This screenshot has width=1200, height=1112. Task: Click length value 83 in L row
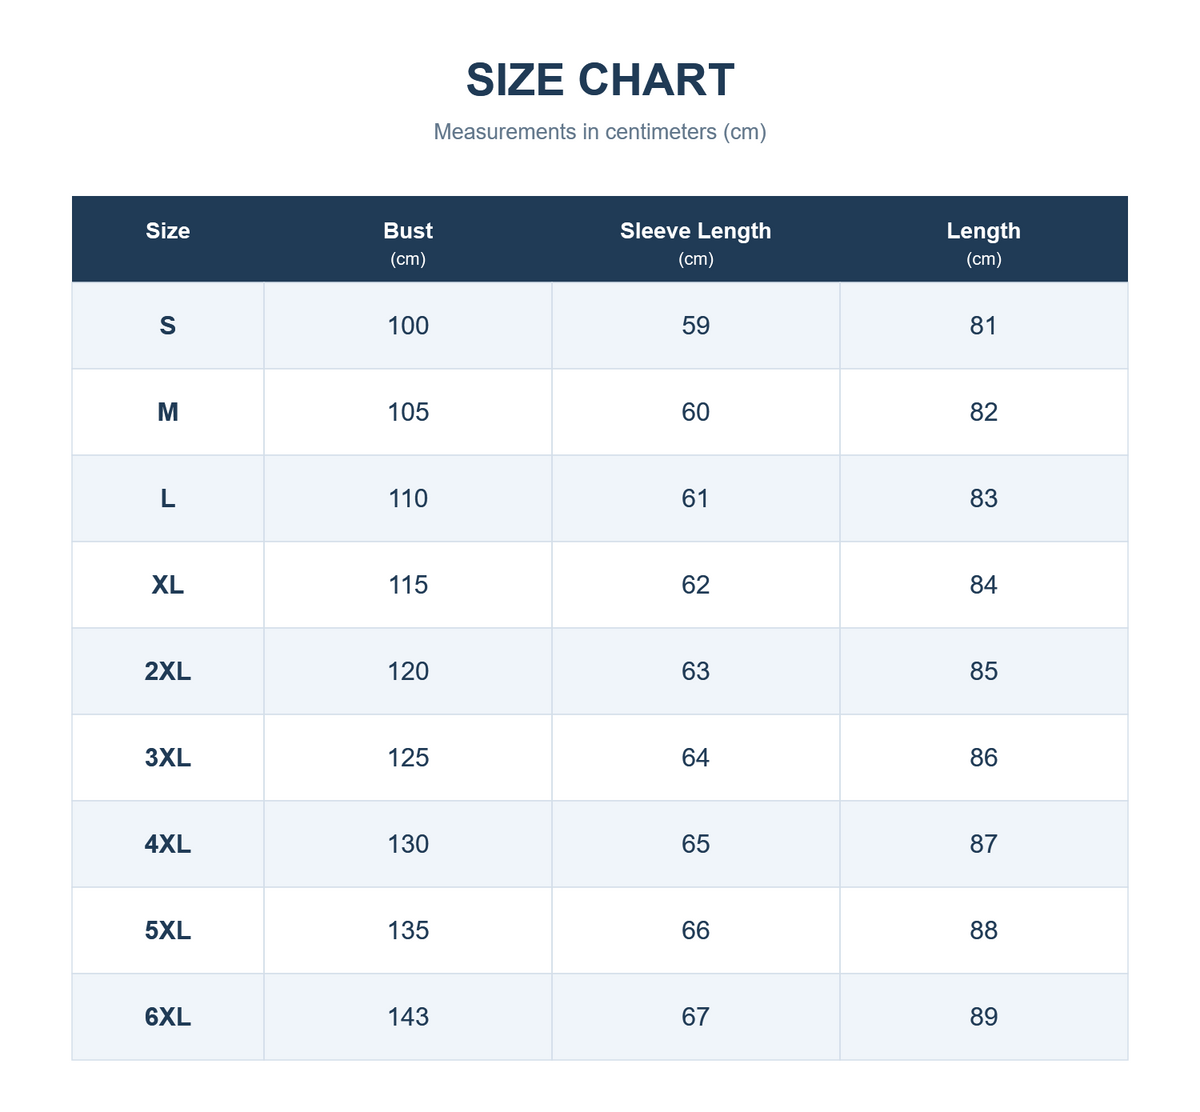[984, 498]
